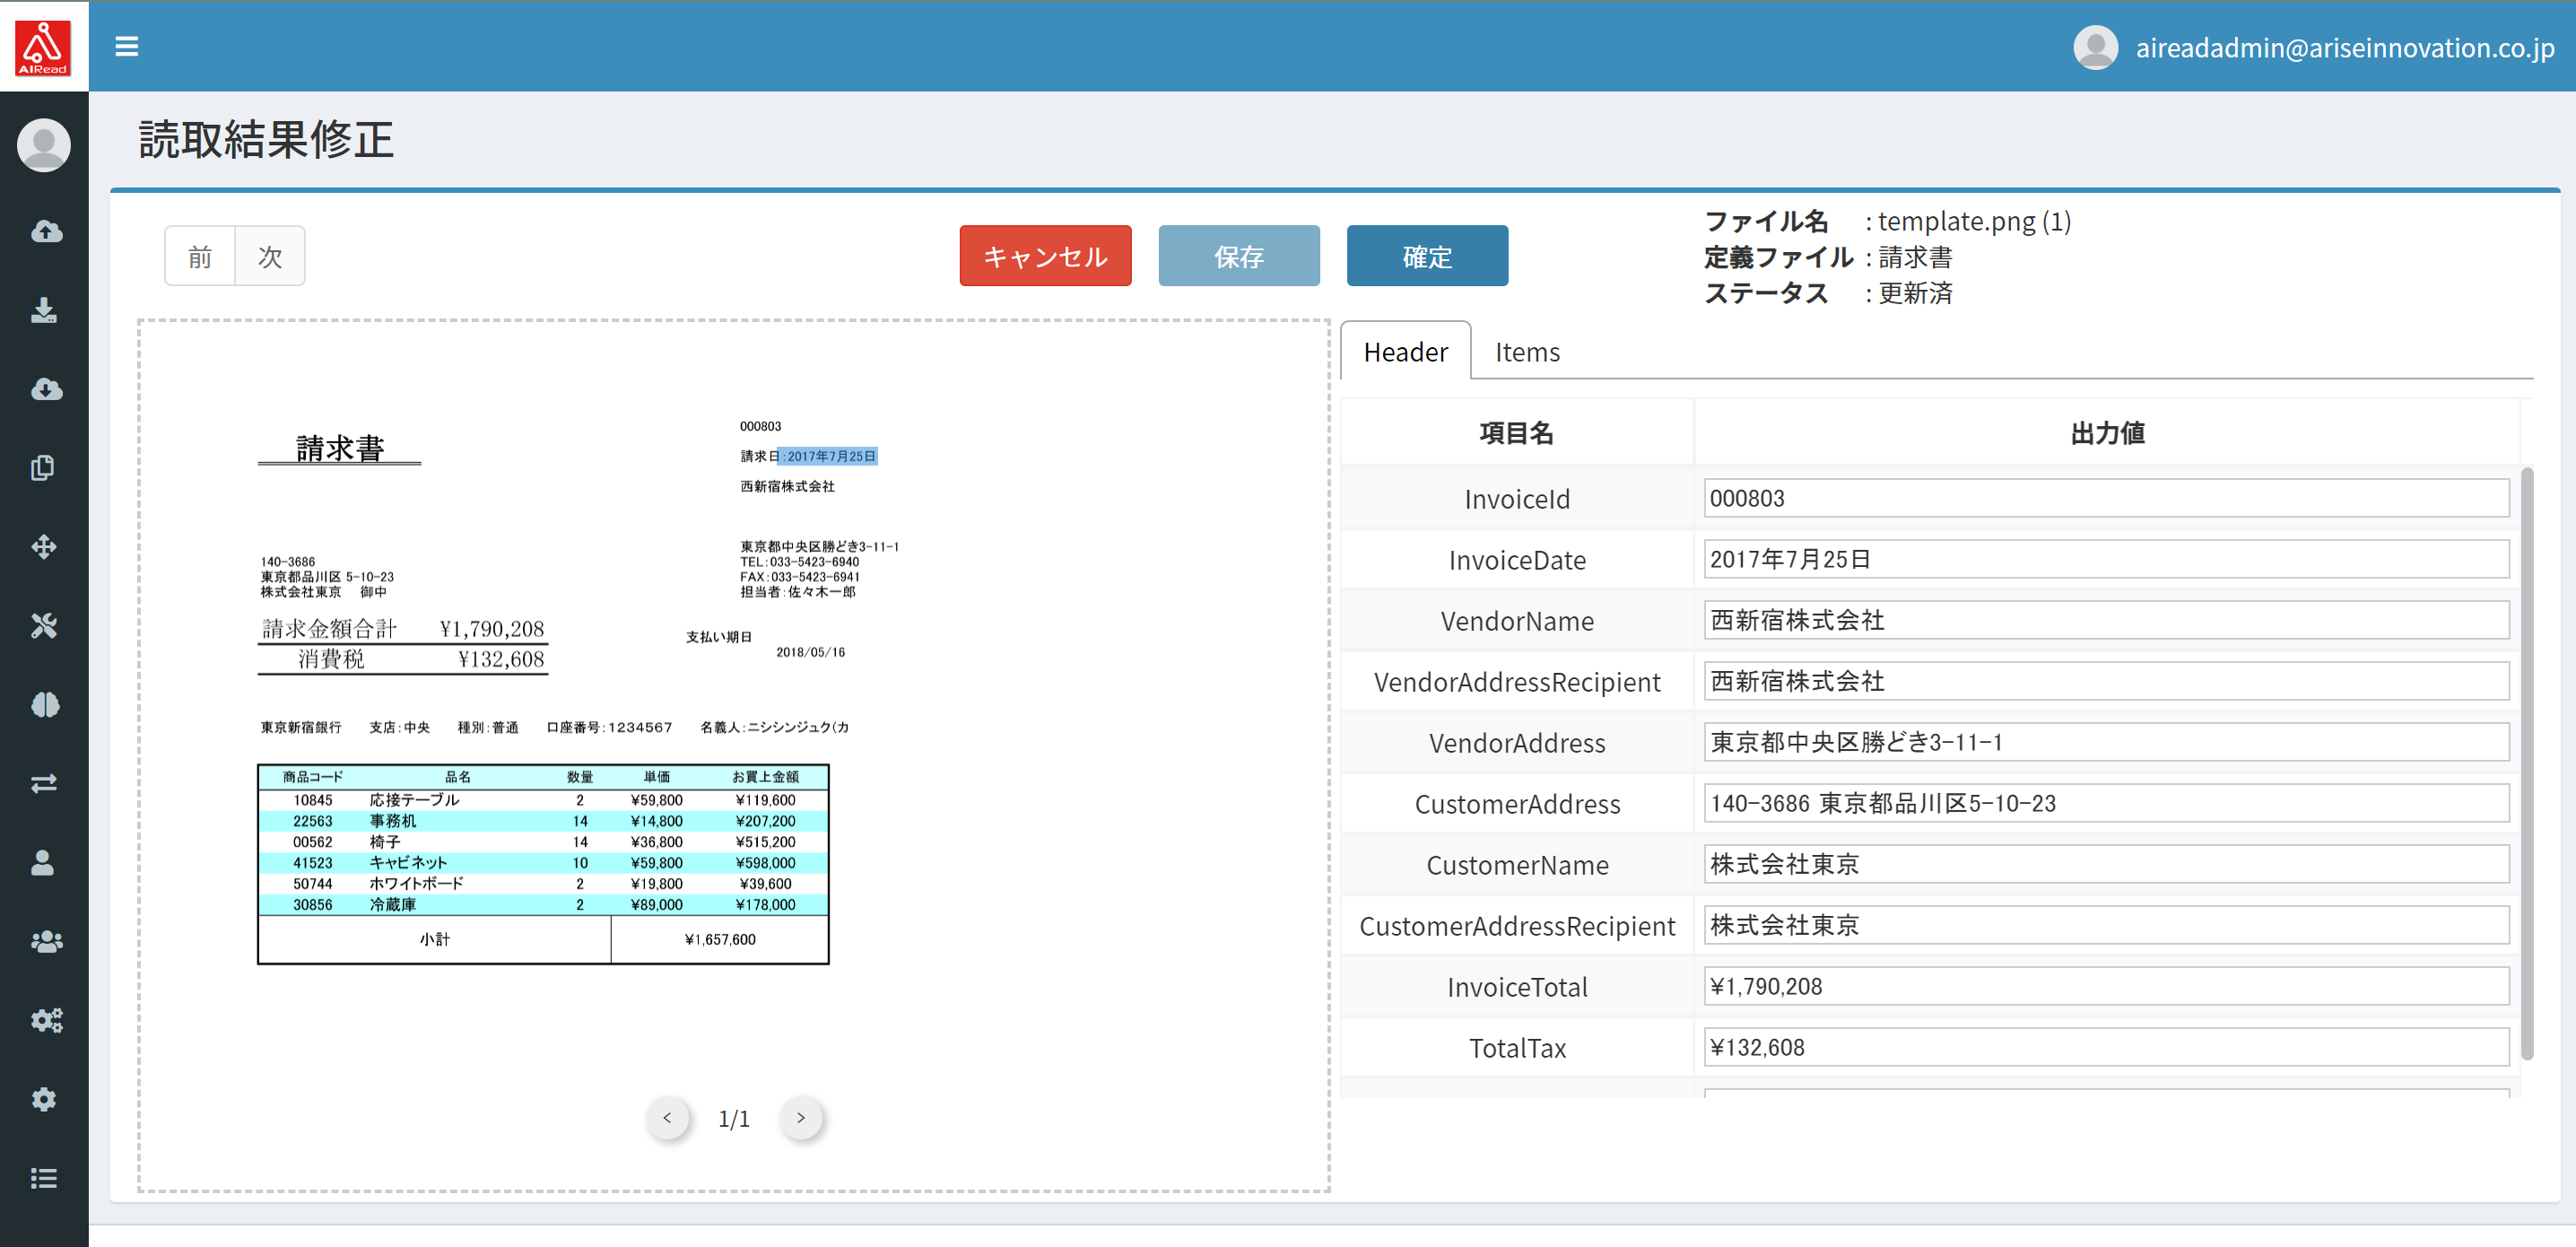Click the 確定 confirm button
2576x1247 pixels.
point(1426,257)
